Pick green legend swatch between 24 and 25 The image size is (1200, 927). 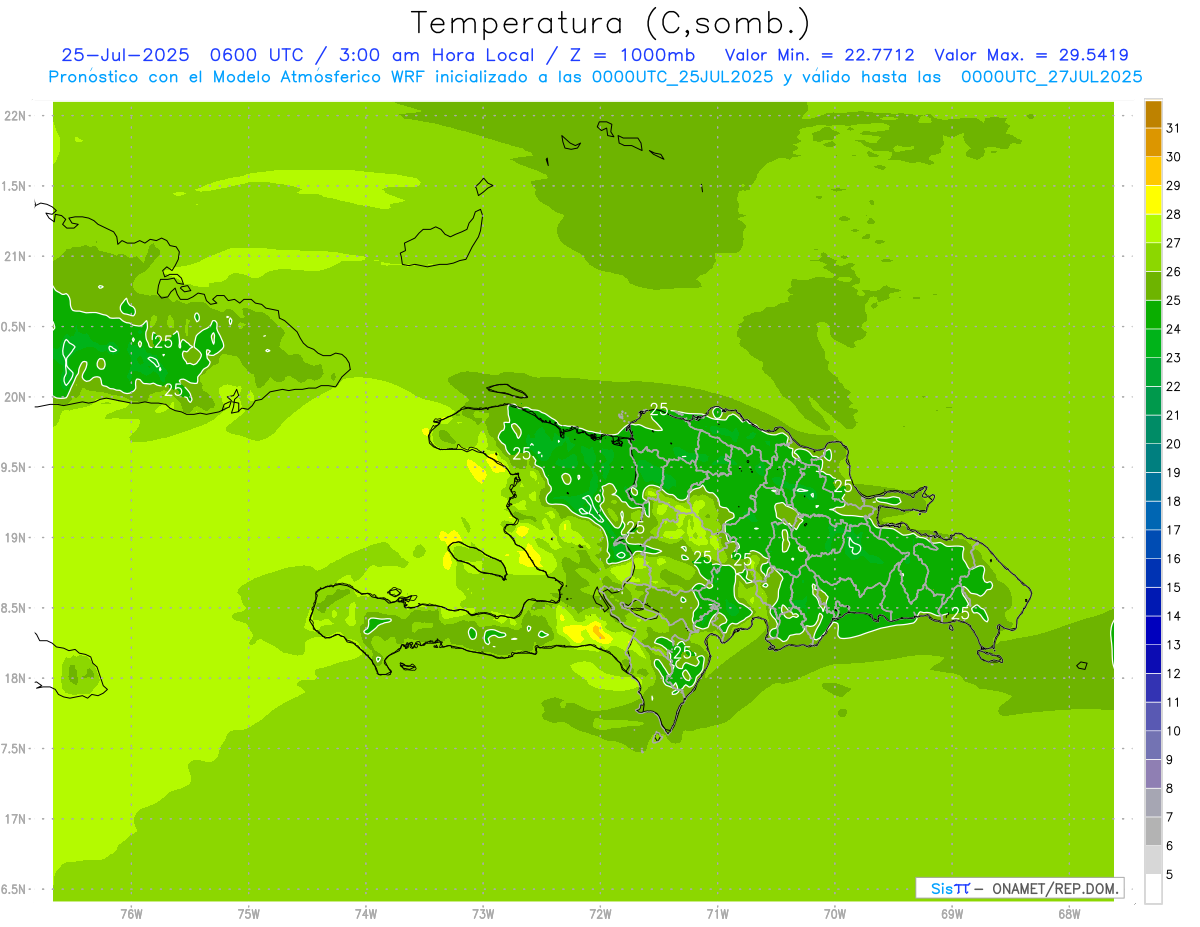[x=1153, y=315]
